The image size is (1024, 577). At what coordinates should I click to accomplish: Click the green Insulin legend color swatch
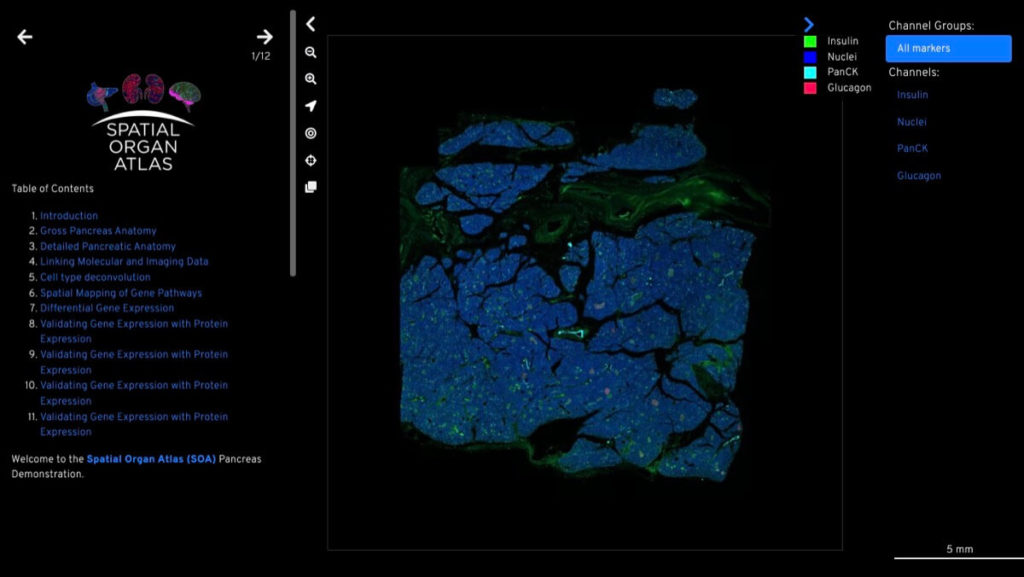[810, 41]
